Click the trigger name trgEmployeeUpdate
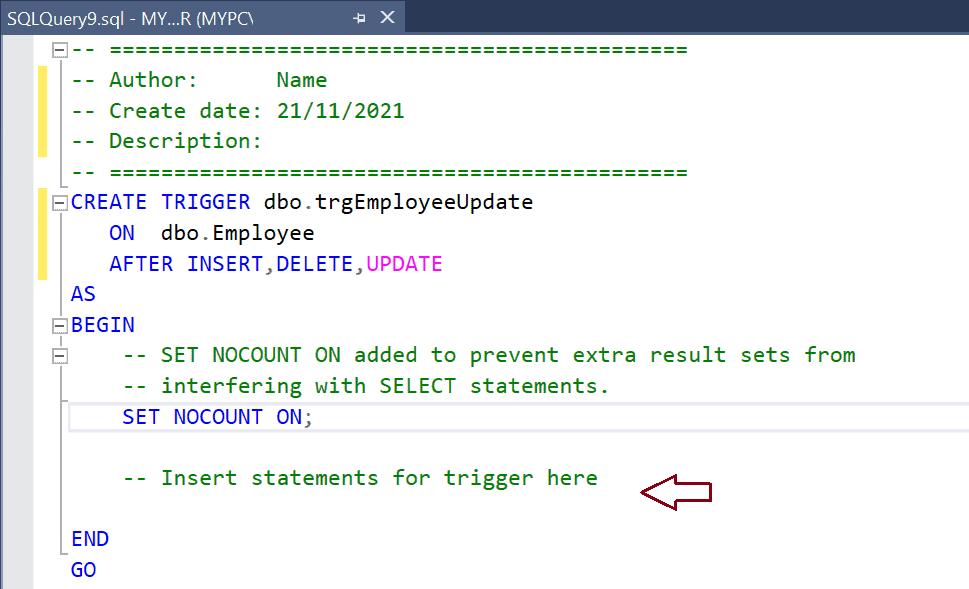This screenshot has width=969, height=589. (x=423, y=203)
